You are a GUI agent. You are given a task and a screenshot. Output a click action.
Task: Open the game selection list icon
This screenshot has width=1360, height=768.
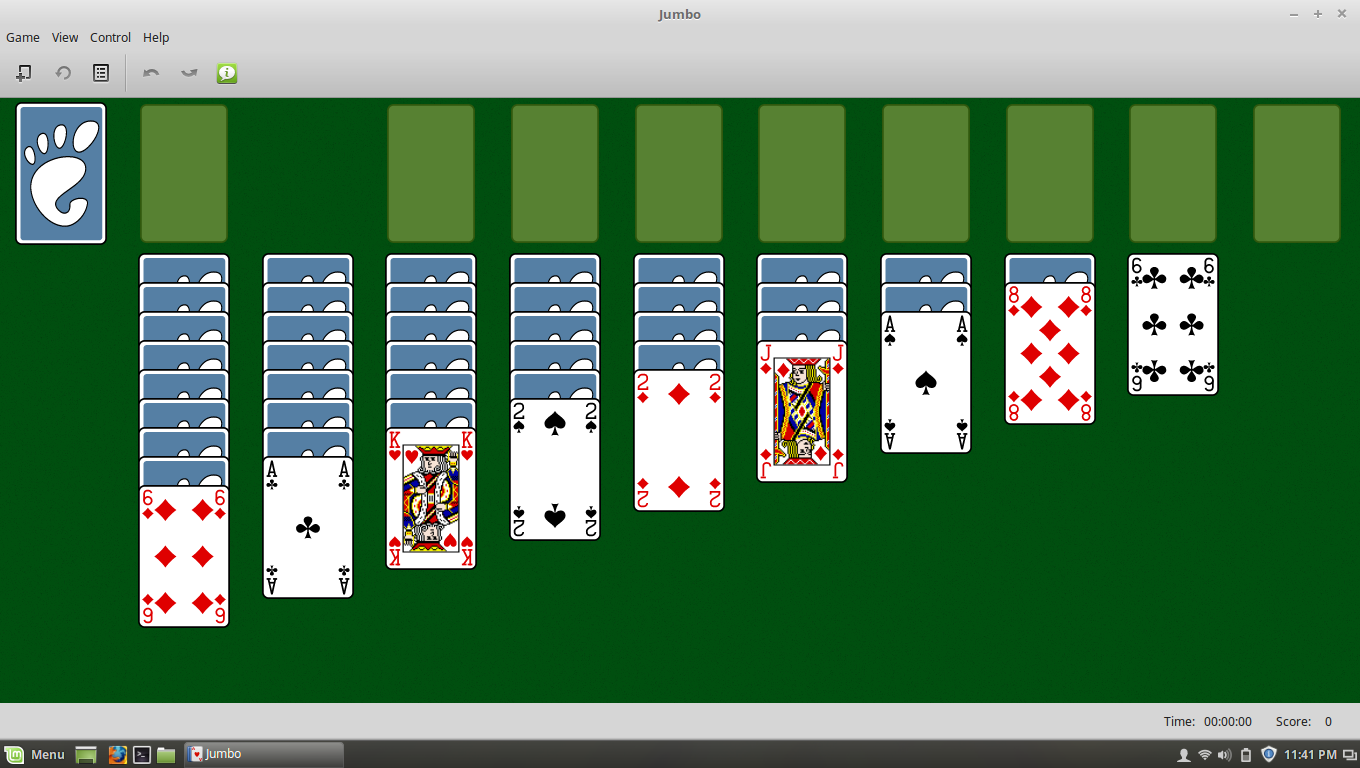(x=100, y=72)
